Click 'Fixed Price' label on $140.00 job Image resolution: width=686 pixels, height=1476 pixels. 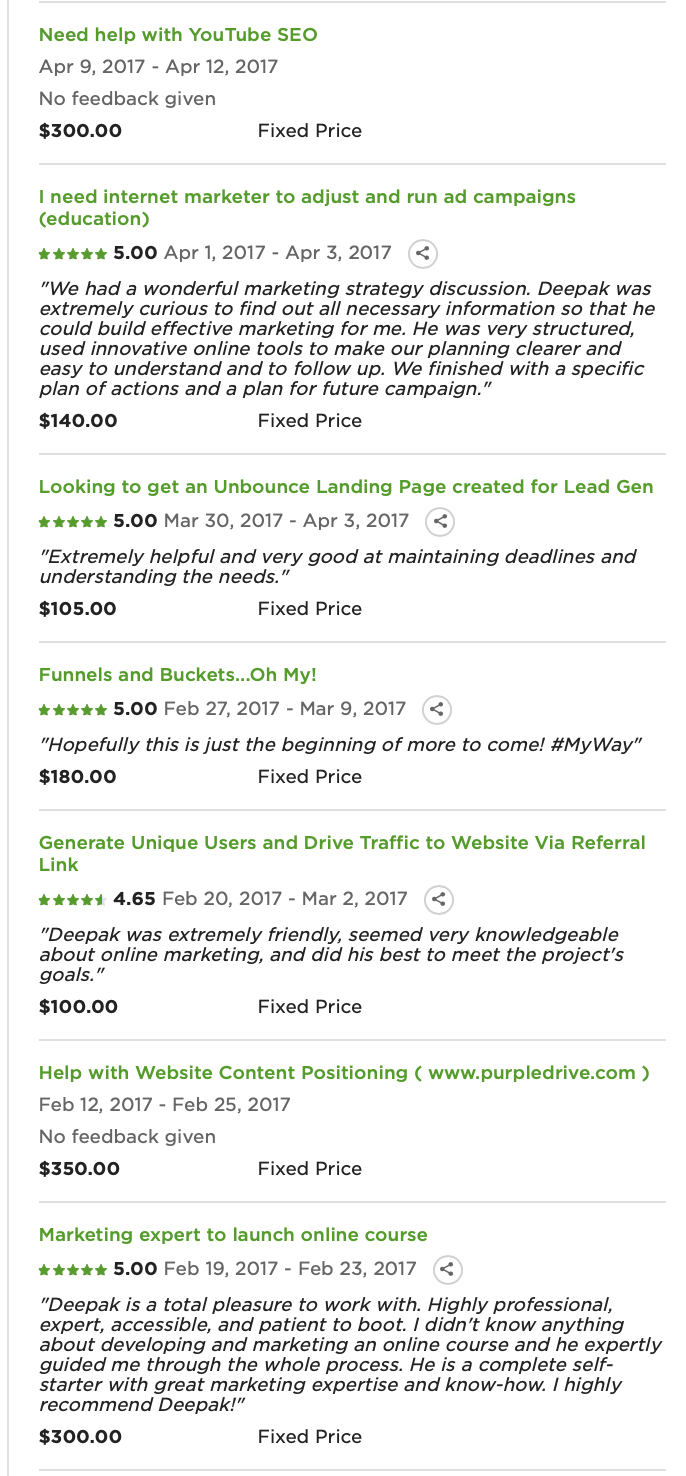tap(310, 421)
